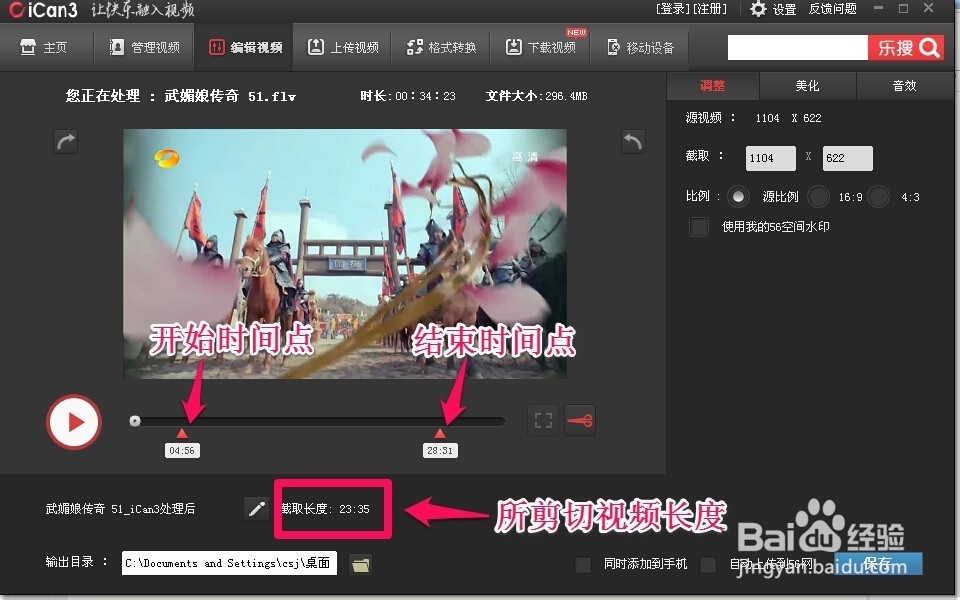The width and height of the screenshot is (960, 600).
Task: Go to the 上传视频 upload tab
Action: coord(343,47)
